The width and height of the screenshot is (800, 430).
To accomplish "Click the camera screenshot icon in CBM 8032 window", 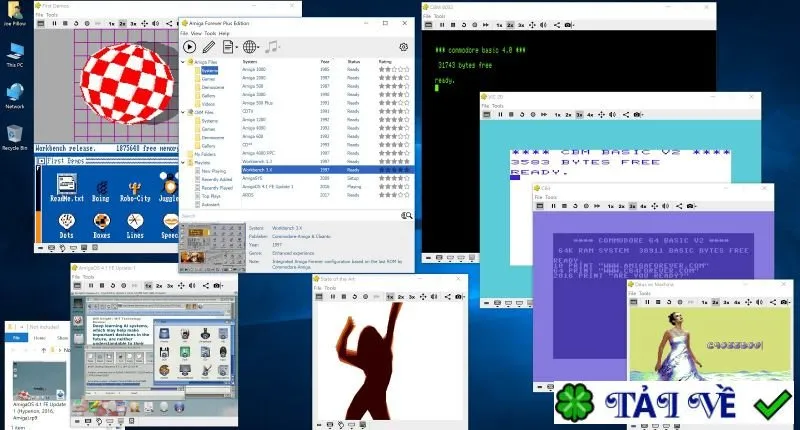I will click(x=568, y=24).
